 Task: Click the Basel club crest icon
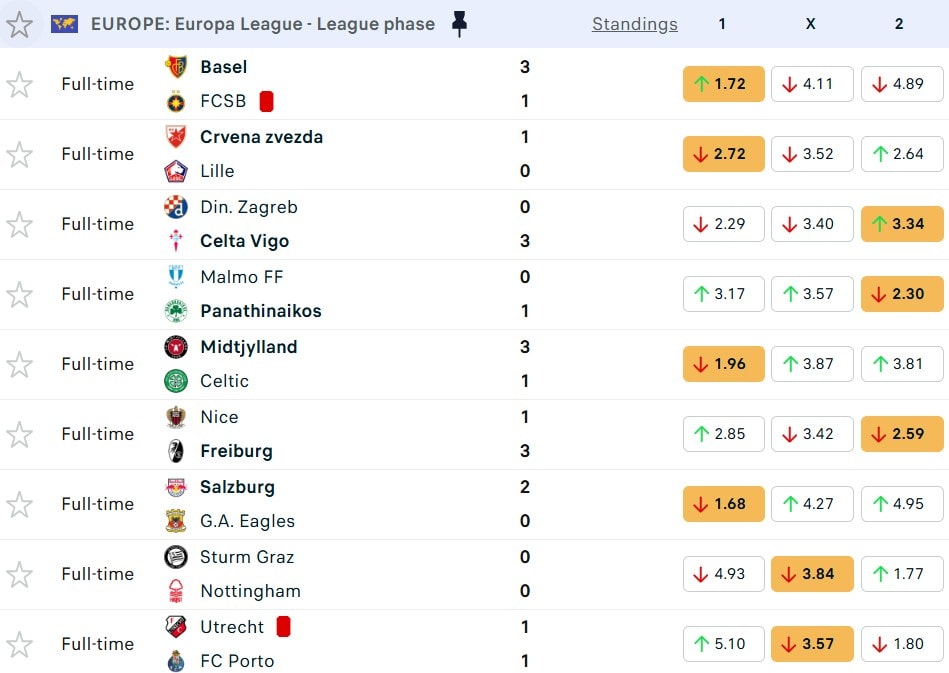tap(176, 67)
